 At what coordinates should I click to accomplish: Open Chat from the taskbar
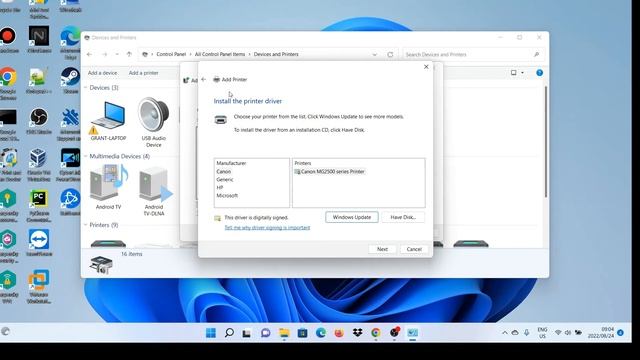coord(265,333)
